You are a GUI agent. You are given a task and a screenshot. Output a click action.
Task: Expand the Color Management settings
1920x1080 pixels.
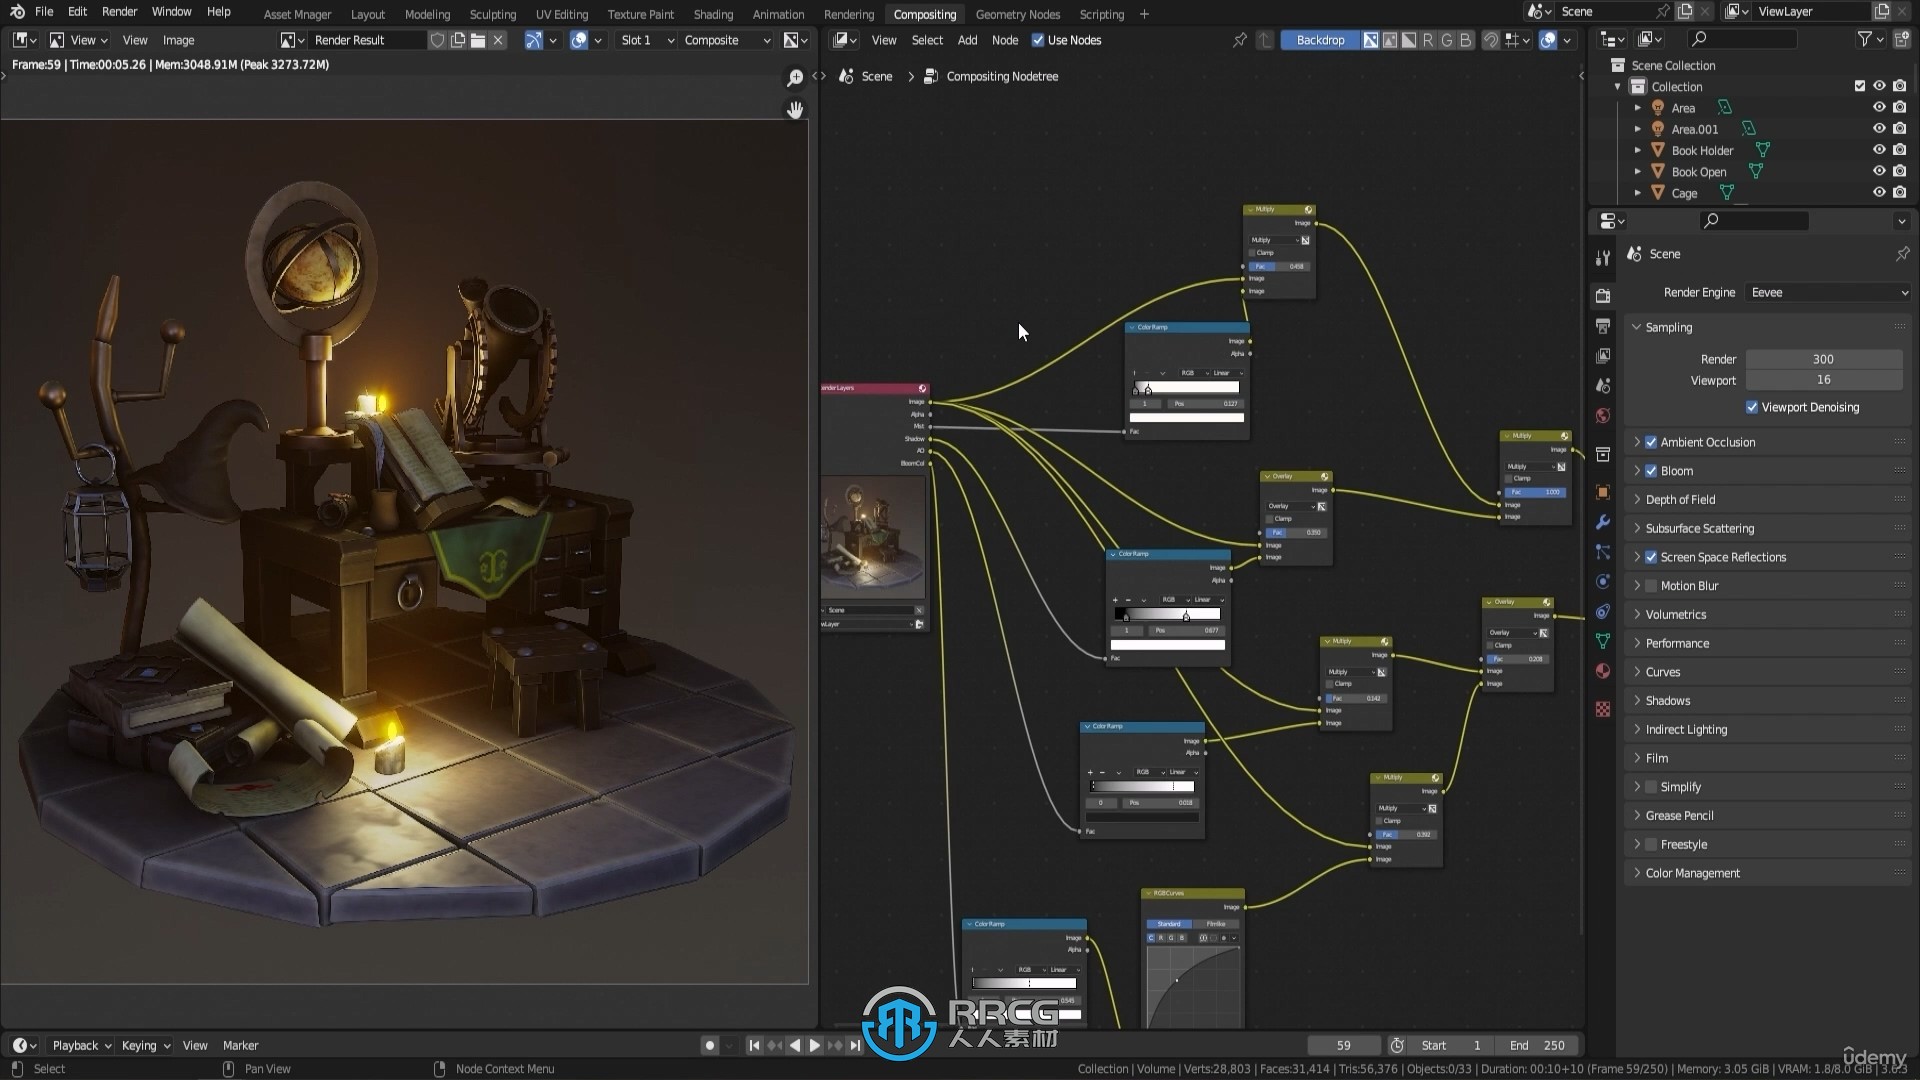pos(1692,872)
